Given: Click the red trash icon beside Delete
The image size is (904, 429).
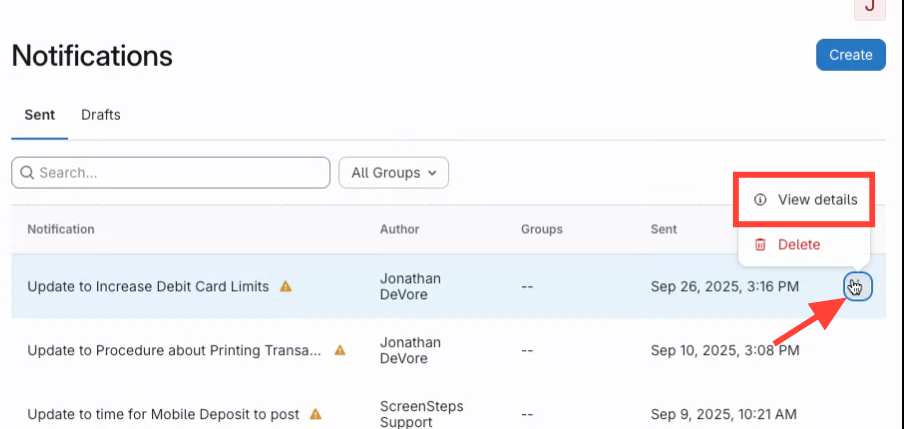Looking at the screenshot, I should (x=760, y=245).
